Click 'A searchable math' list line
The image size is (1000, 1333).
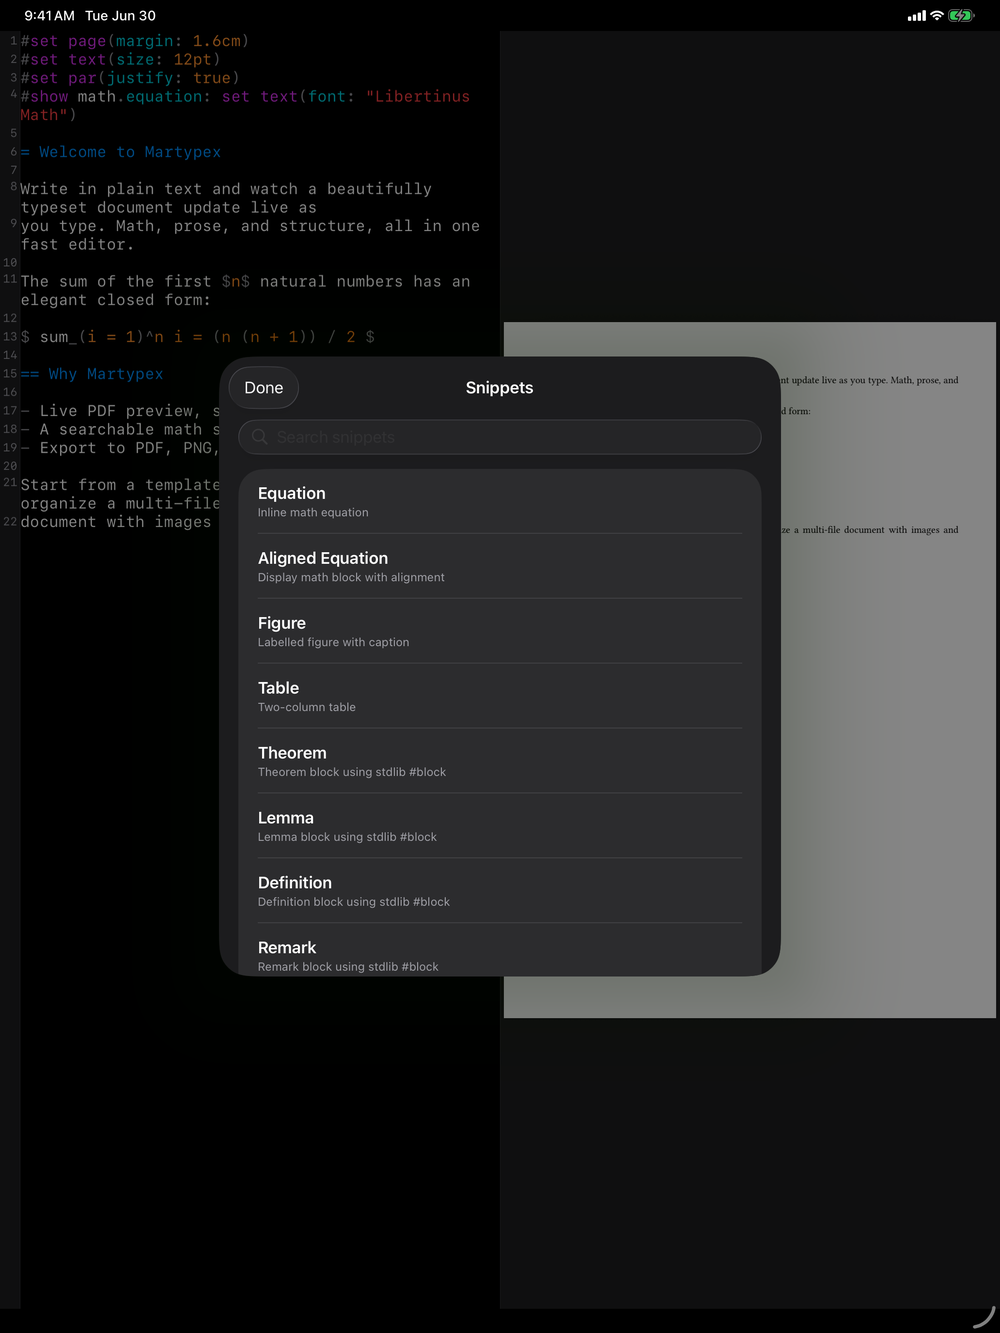(120, 430)
